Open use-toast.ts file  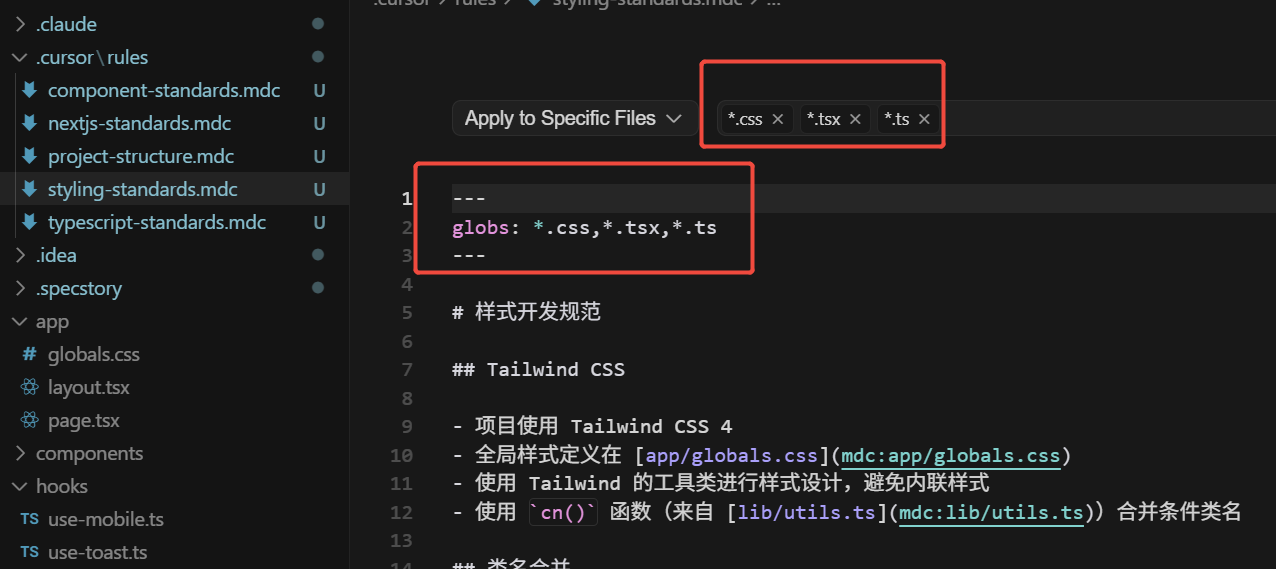[97, 552]
